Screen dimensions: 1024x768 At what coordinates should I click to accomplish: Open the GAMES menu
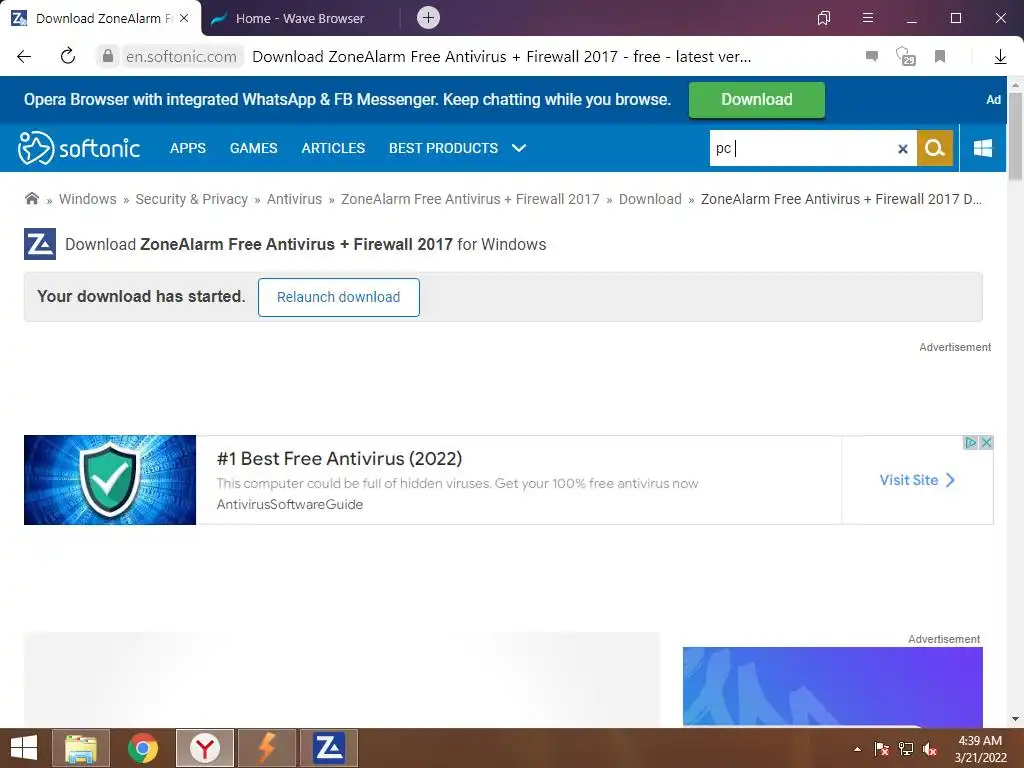(x=253, y=148)
